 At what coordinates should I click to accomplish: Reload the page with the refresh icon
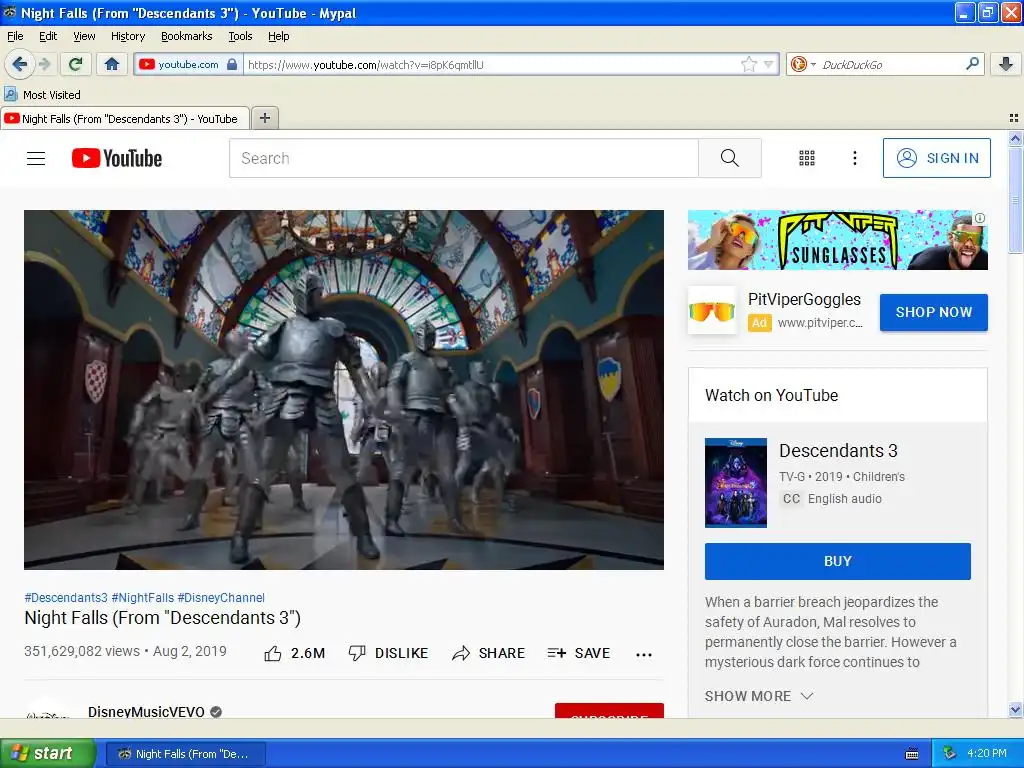(76, 64)
